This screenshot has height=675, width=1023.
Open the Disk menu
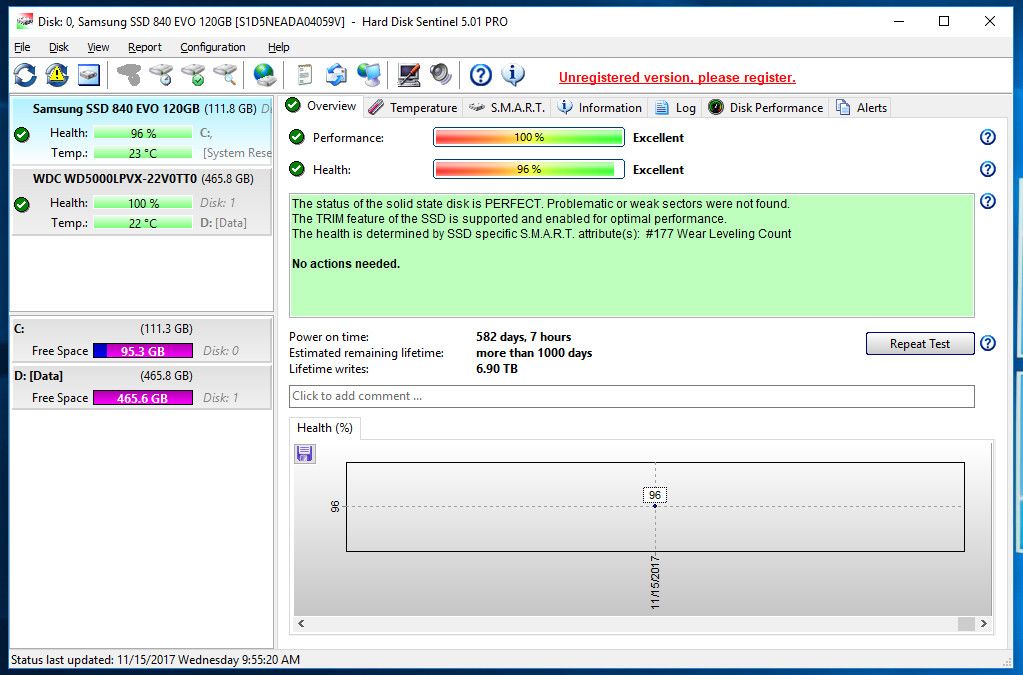coord(59,47)
